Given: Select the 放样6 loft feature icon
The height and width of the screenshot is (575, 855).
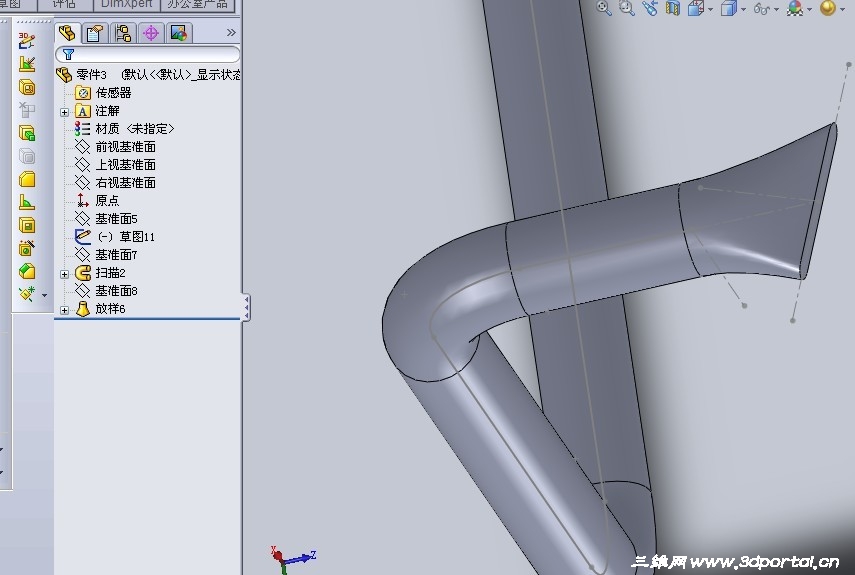Looking at the screenshot, I should (x=83, y=308).
